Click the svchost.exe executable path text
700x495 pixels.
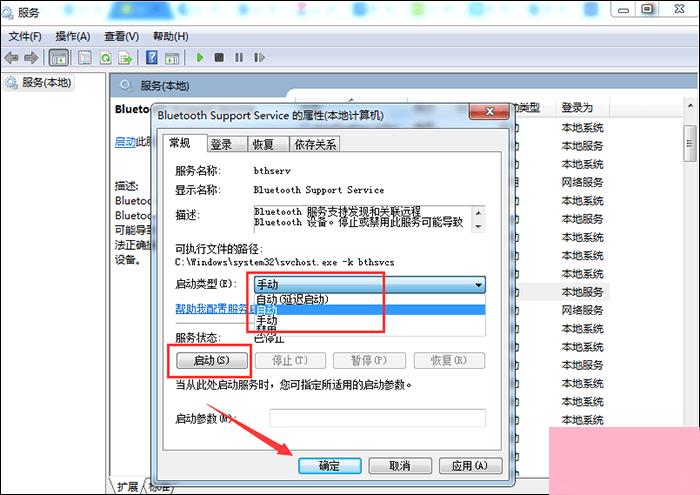click(284, 262)
